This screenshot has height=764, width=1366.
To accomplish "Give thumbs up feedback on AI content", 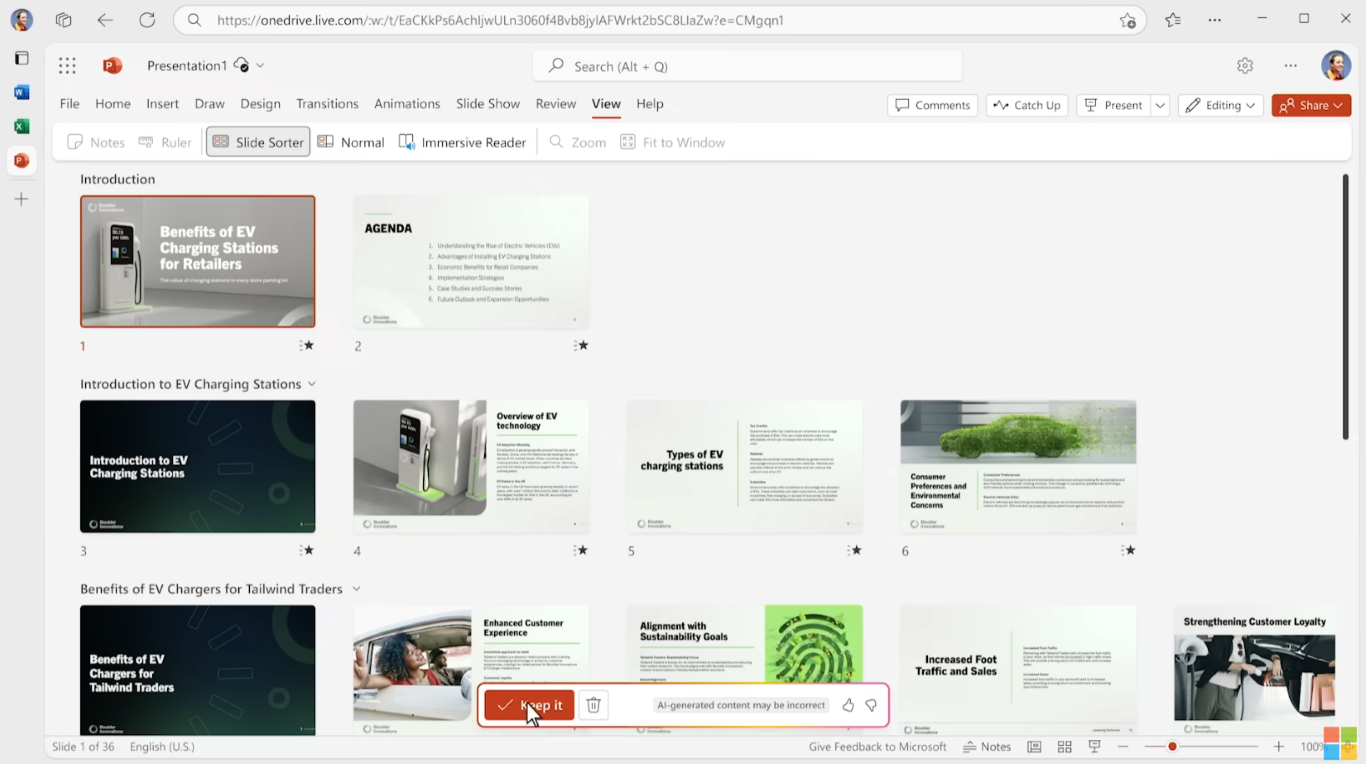I will pos(848,705).
